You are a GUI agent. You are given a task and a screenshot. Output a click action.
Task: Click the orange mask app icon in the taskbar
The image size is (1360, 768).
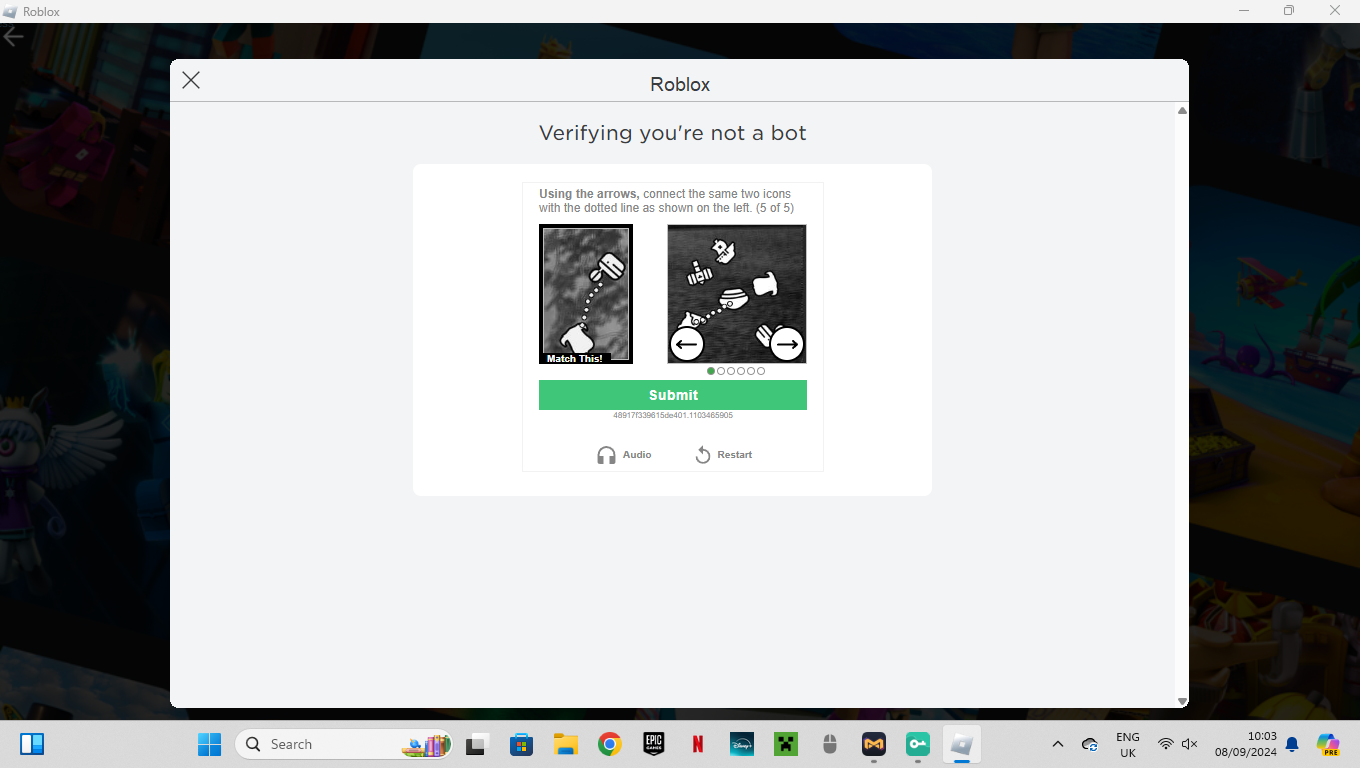click(x=874, y=744)
